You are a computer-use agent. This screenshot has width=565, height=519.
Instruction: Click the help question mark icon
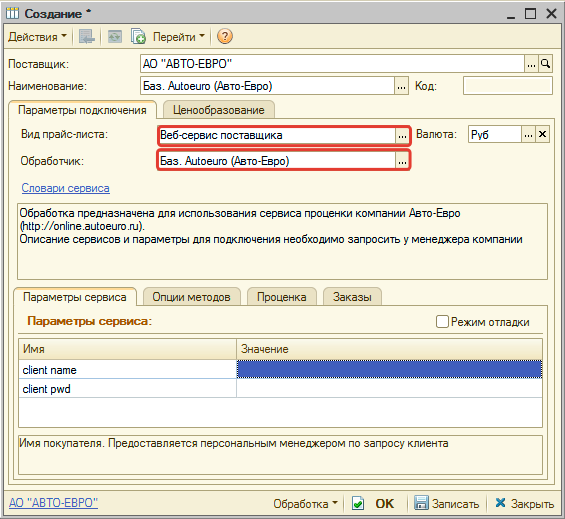(x=224, y=36)
